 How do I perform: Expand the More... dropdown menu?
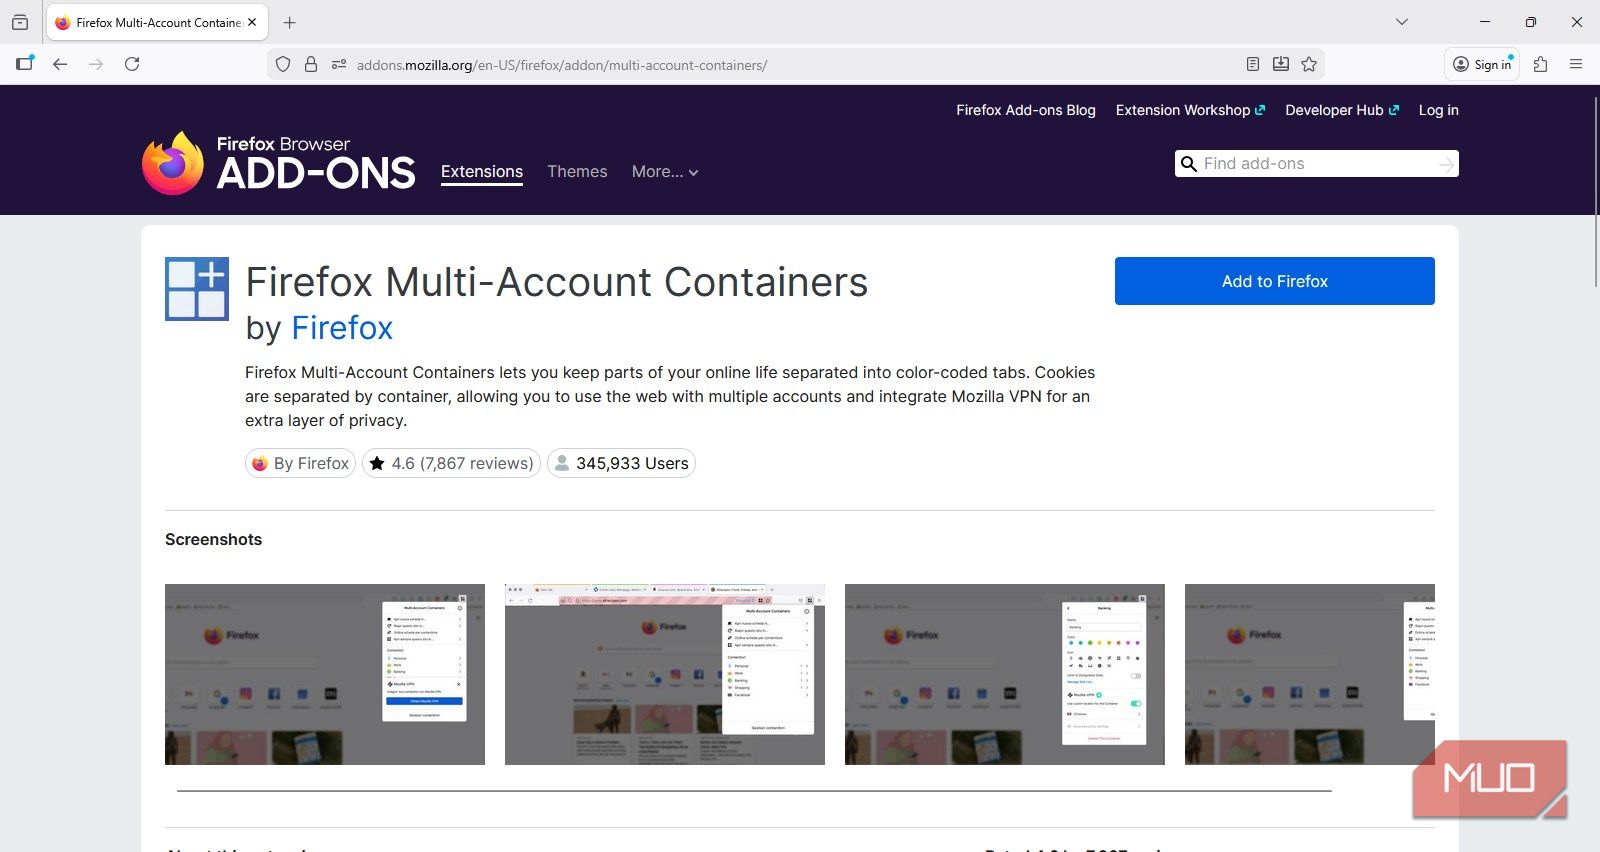click(665, 172)
